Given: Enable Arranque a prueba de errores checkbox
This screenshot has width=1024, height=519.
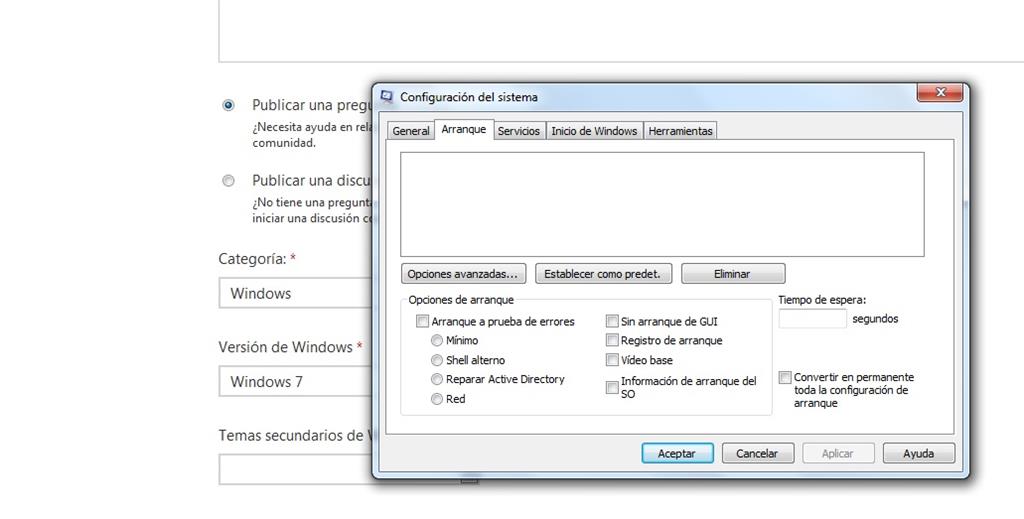Looking at the screenshot, I should click(423, 321).
